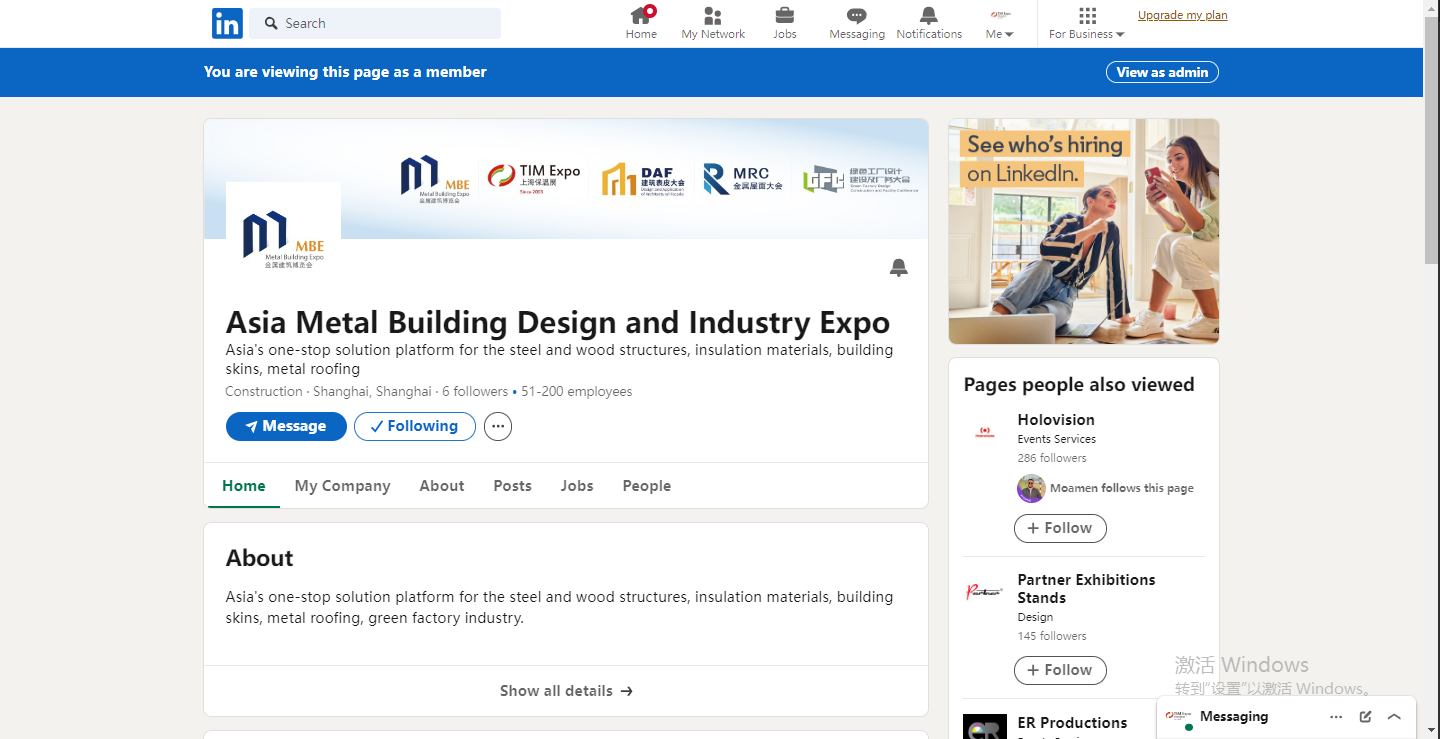Image resolution: width=1440 pixels, height=739 pixels.
Task: Open the Holovision page link
Action: pos(1056,420)
